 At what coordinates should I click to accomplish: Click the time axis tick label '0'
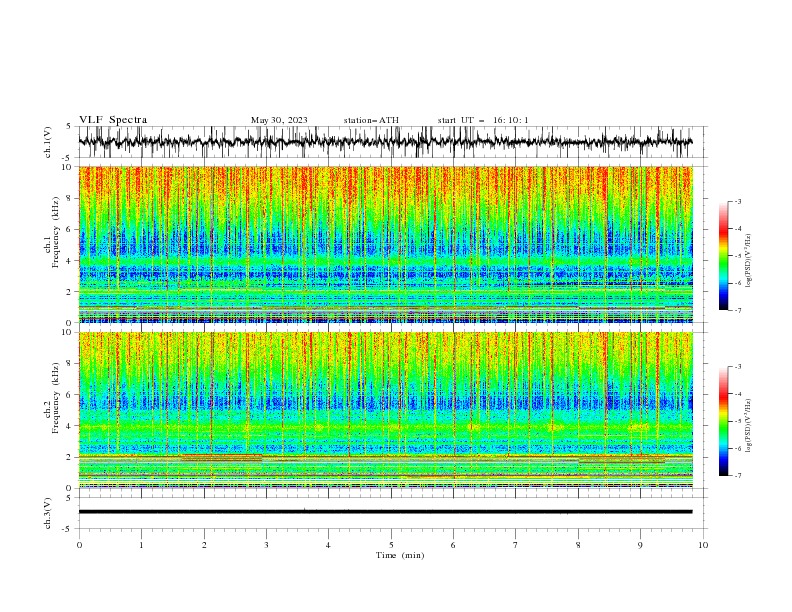[x=79, y=545]
